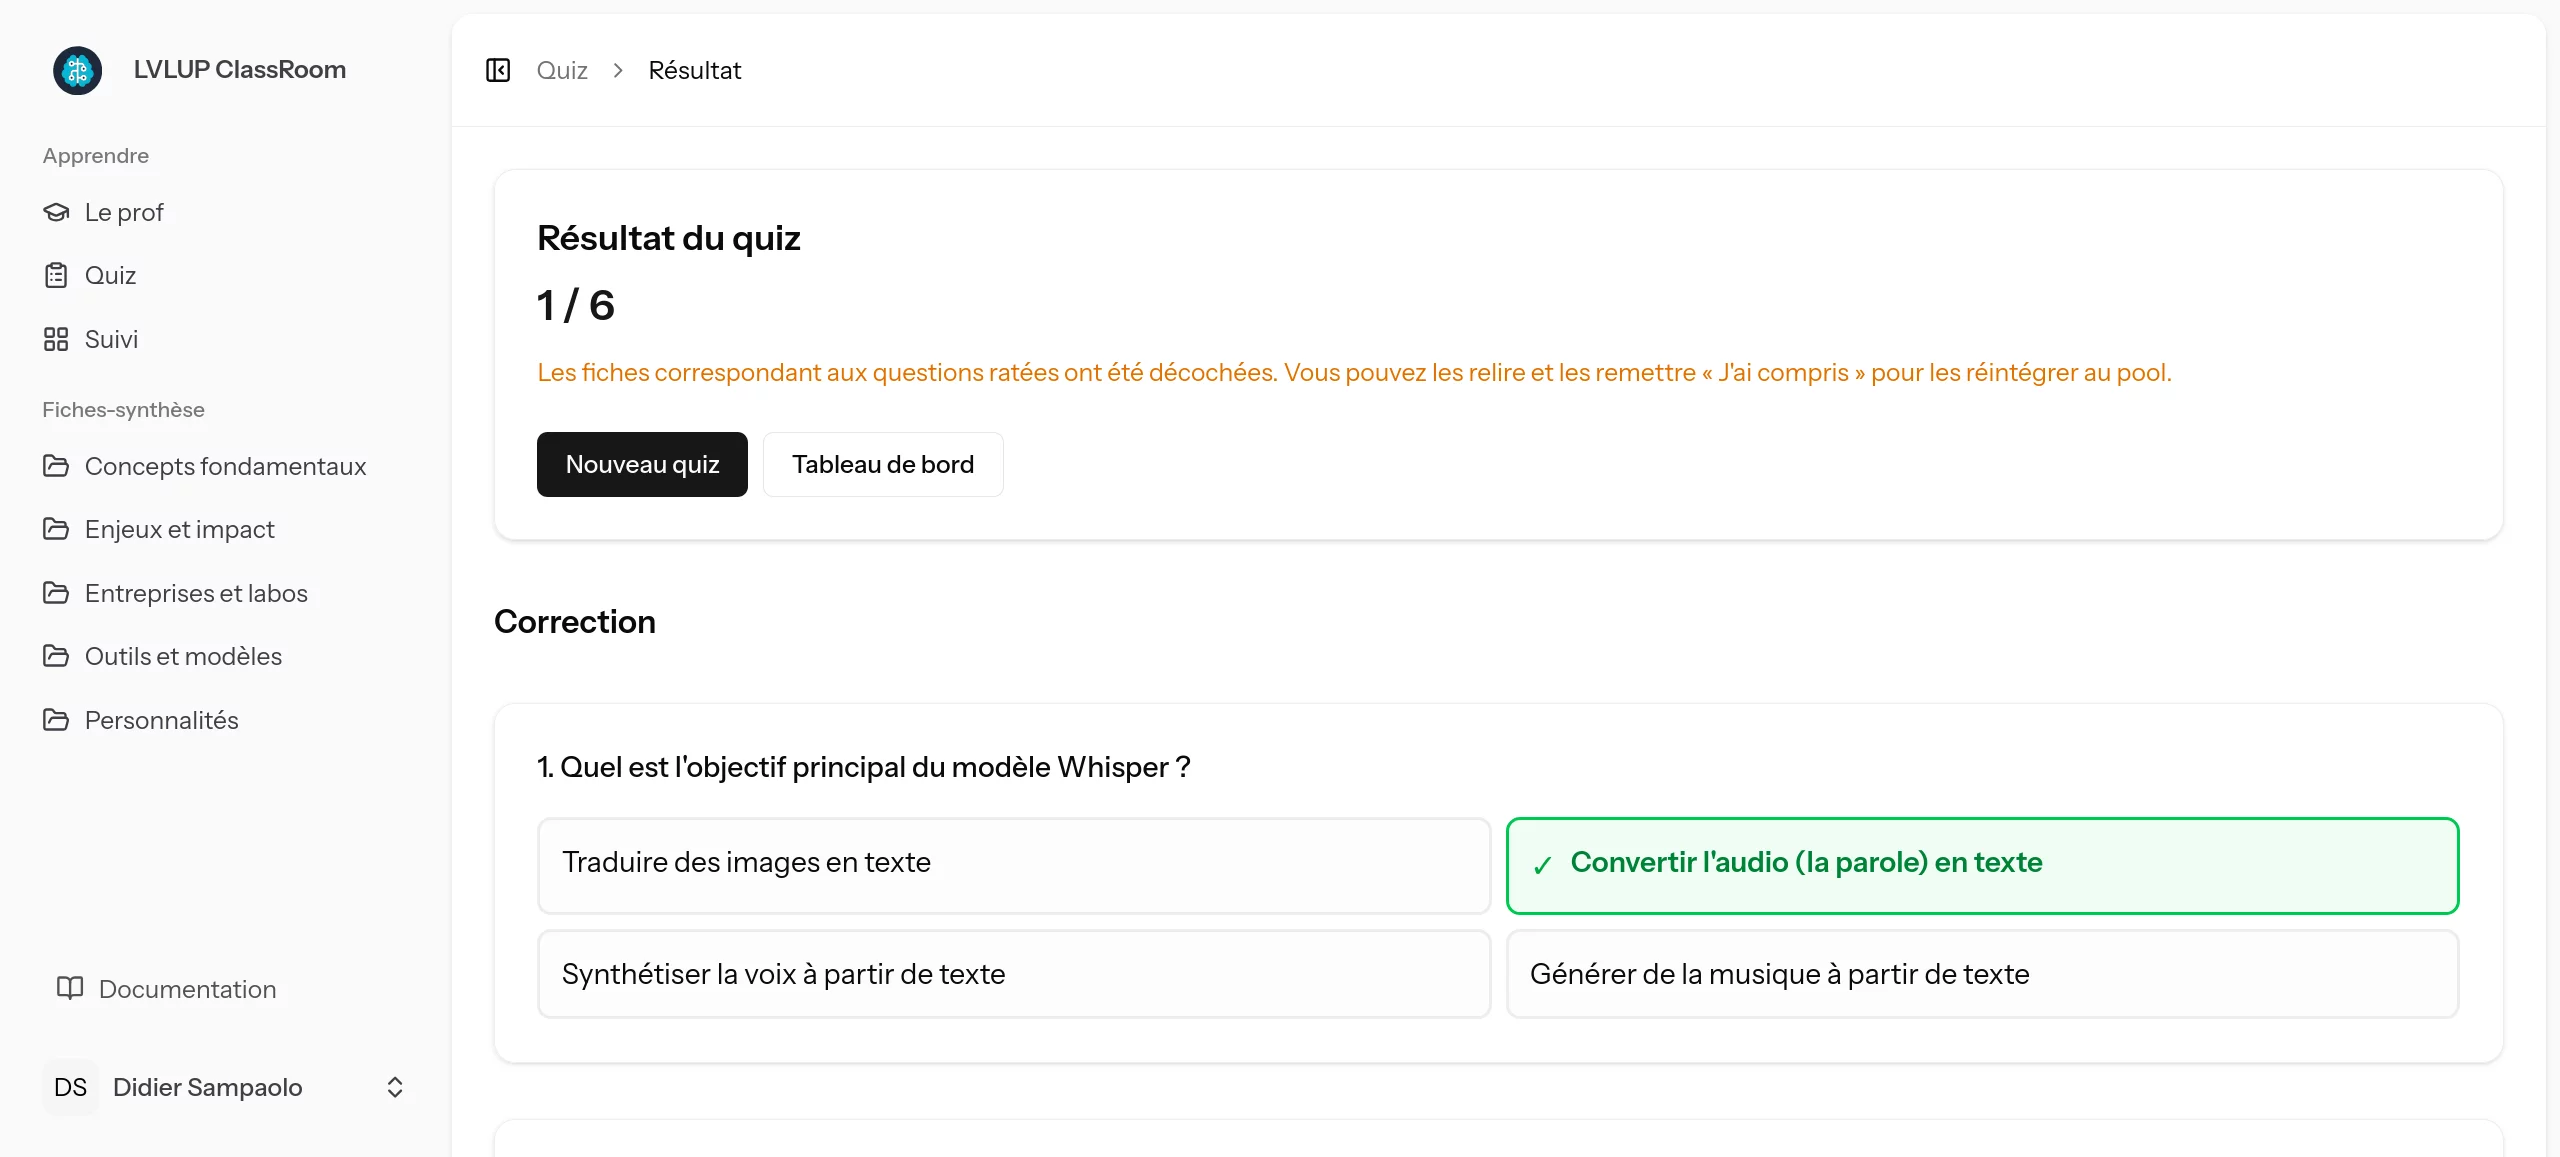Image resolution: width=2560 pixels, height=1157 pixels.
Task: Collapse the sidebar with the panel icon
Action: pos(499,70)
